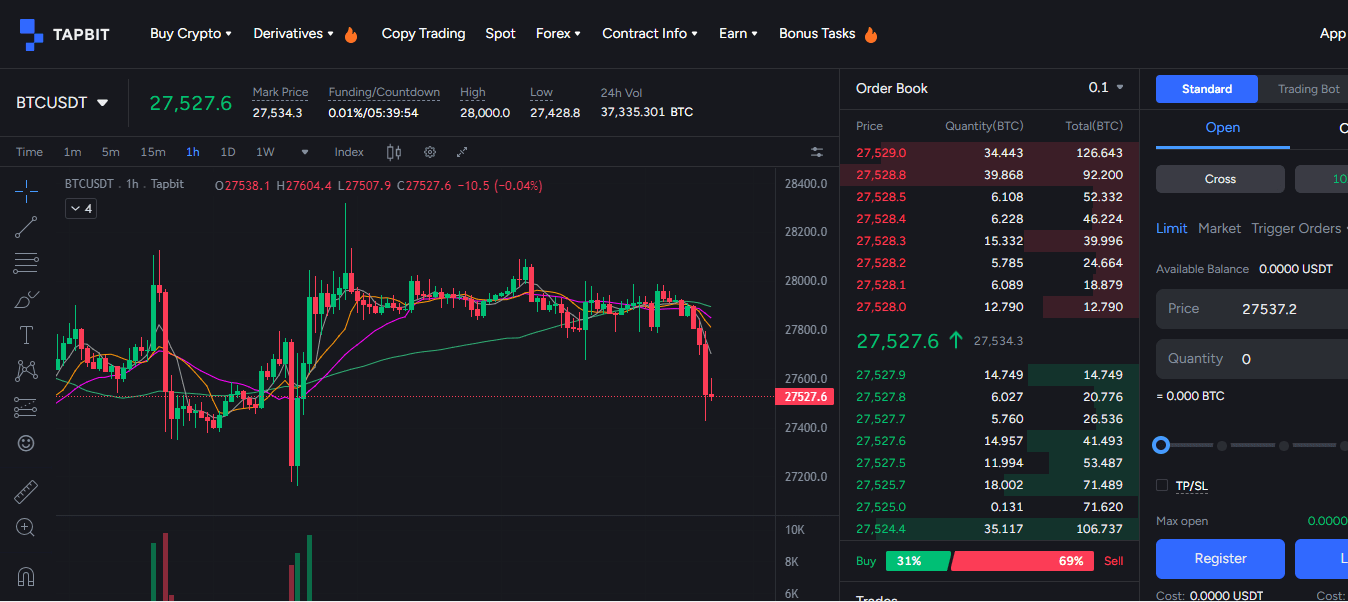Viewport: 1348px width, 602px height.
Task: Select the brush drawing tool
Action: (x=27, y=299)
